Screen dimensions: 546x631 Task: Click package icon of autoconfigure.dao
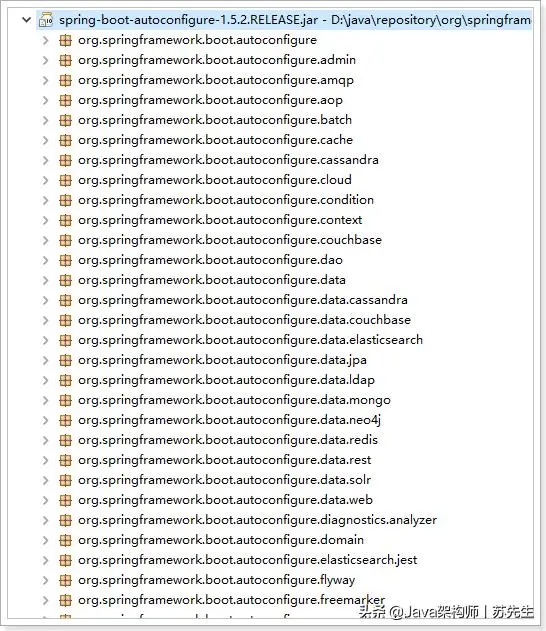65,260
